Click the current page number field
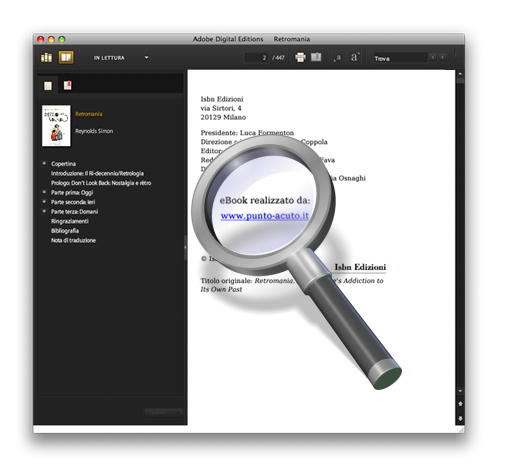Screen dimensions: 527x470 (256, 58)
